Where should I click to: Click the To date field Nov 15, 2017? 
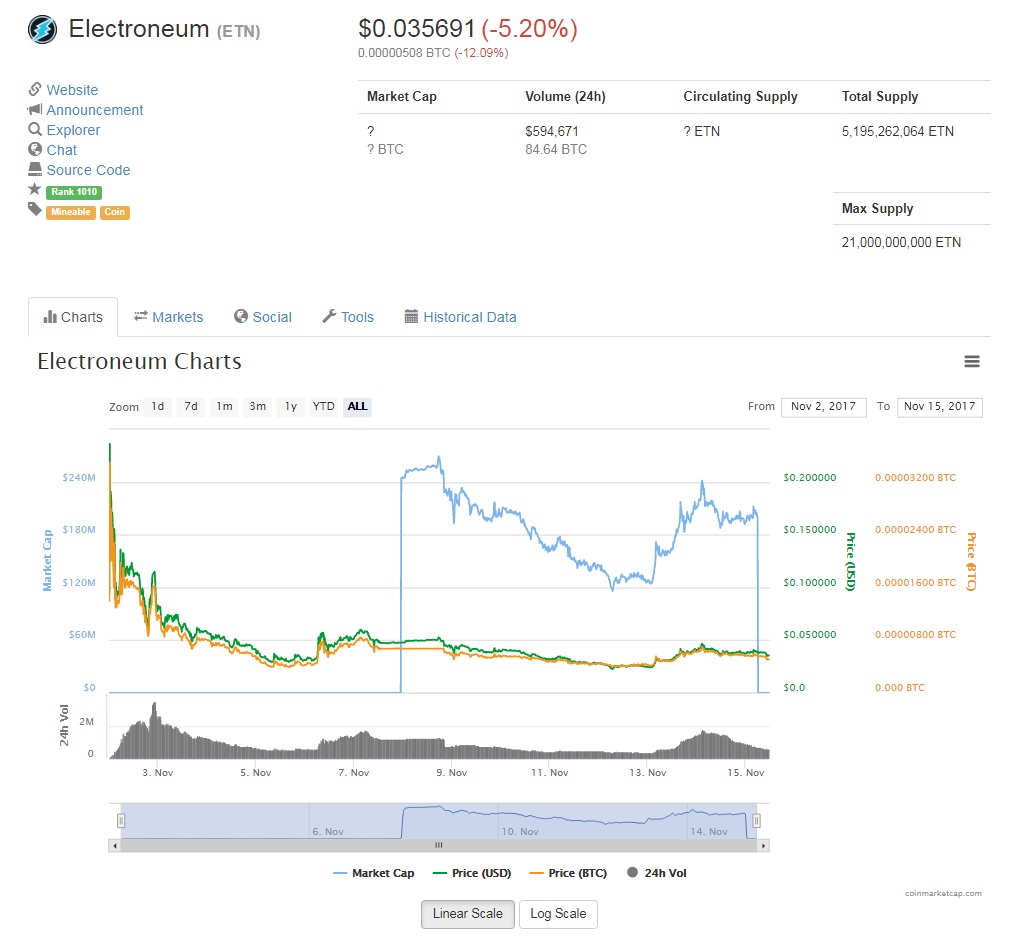[940, 407]
